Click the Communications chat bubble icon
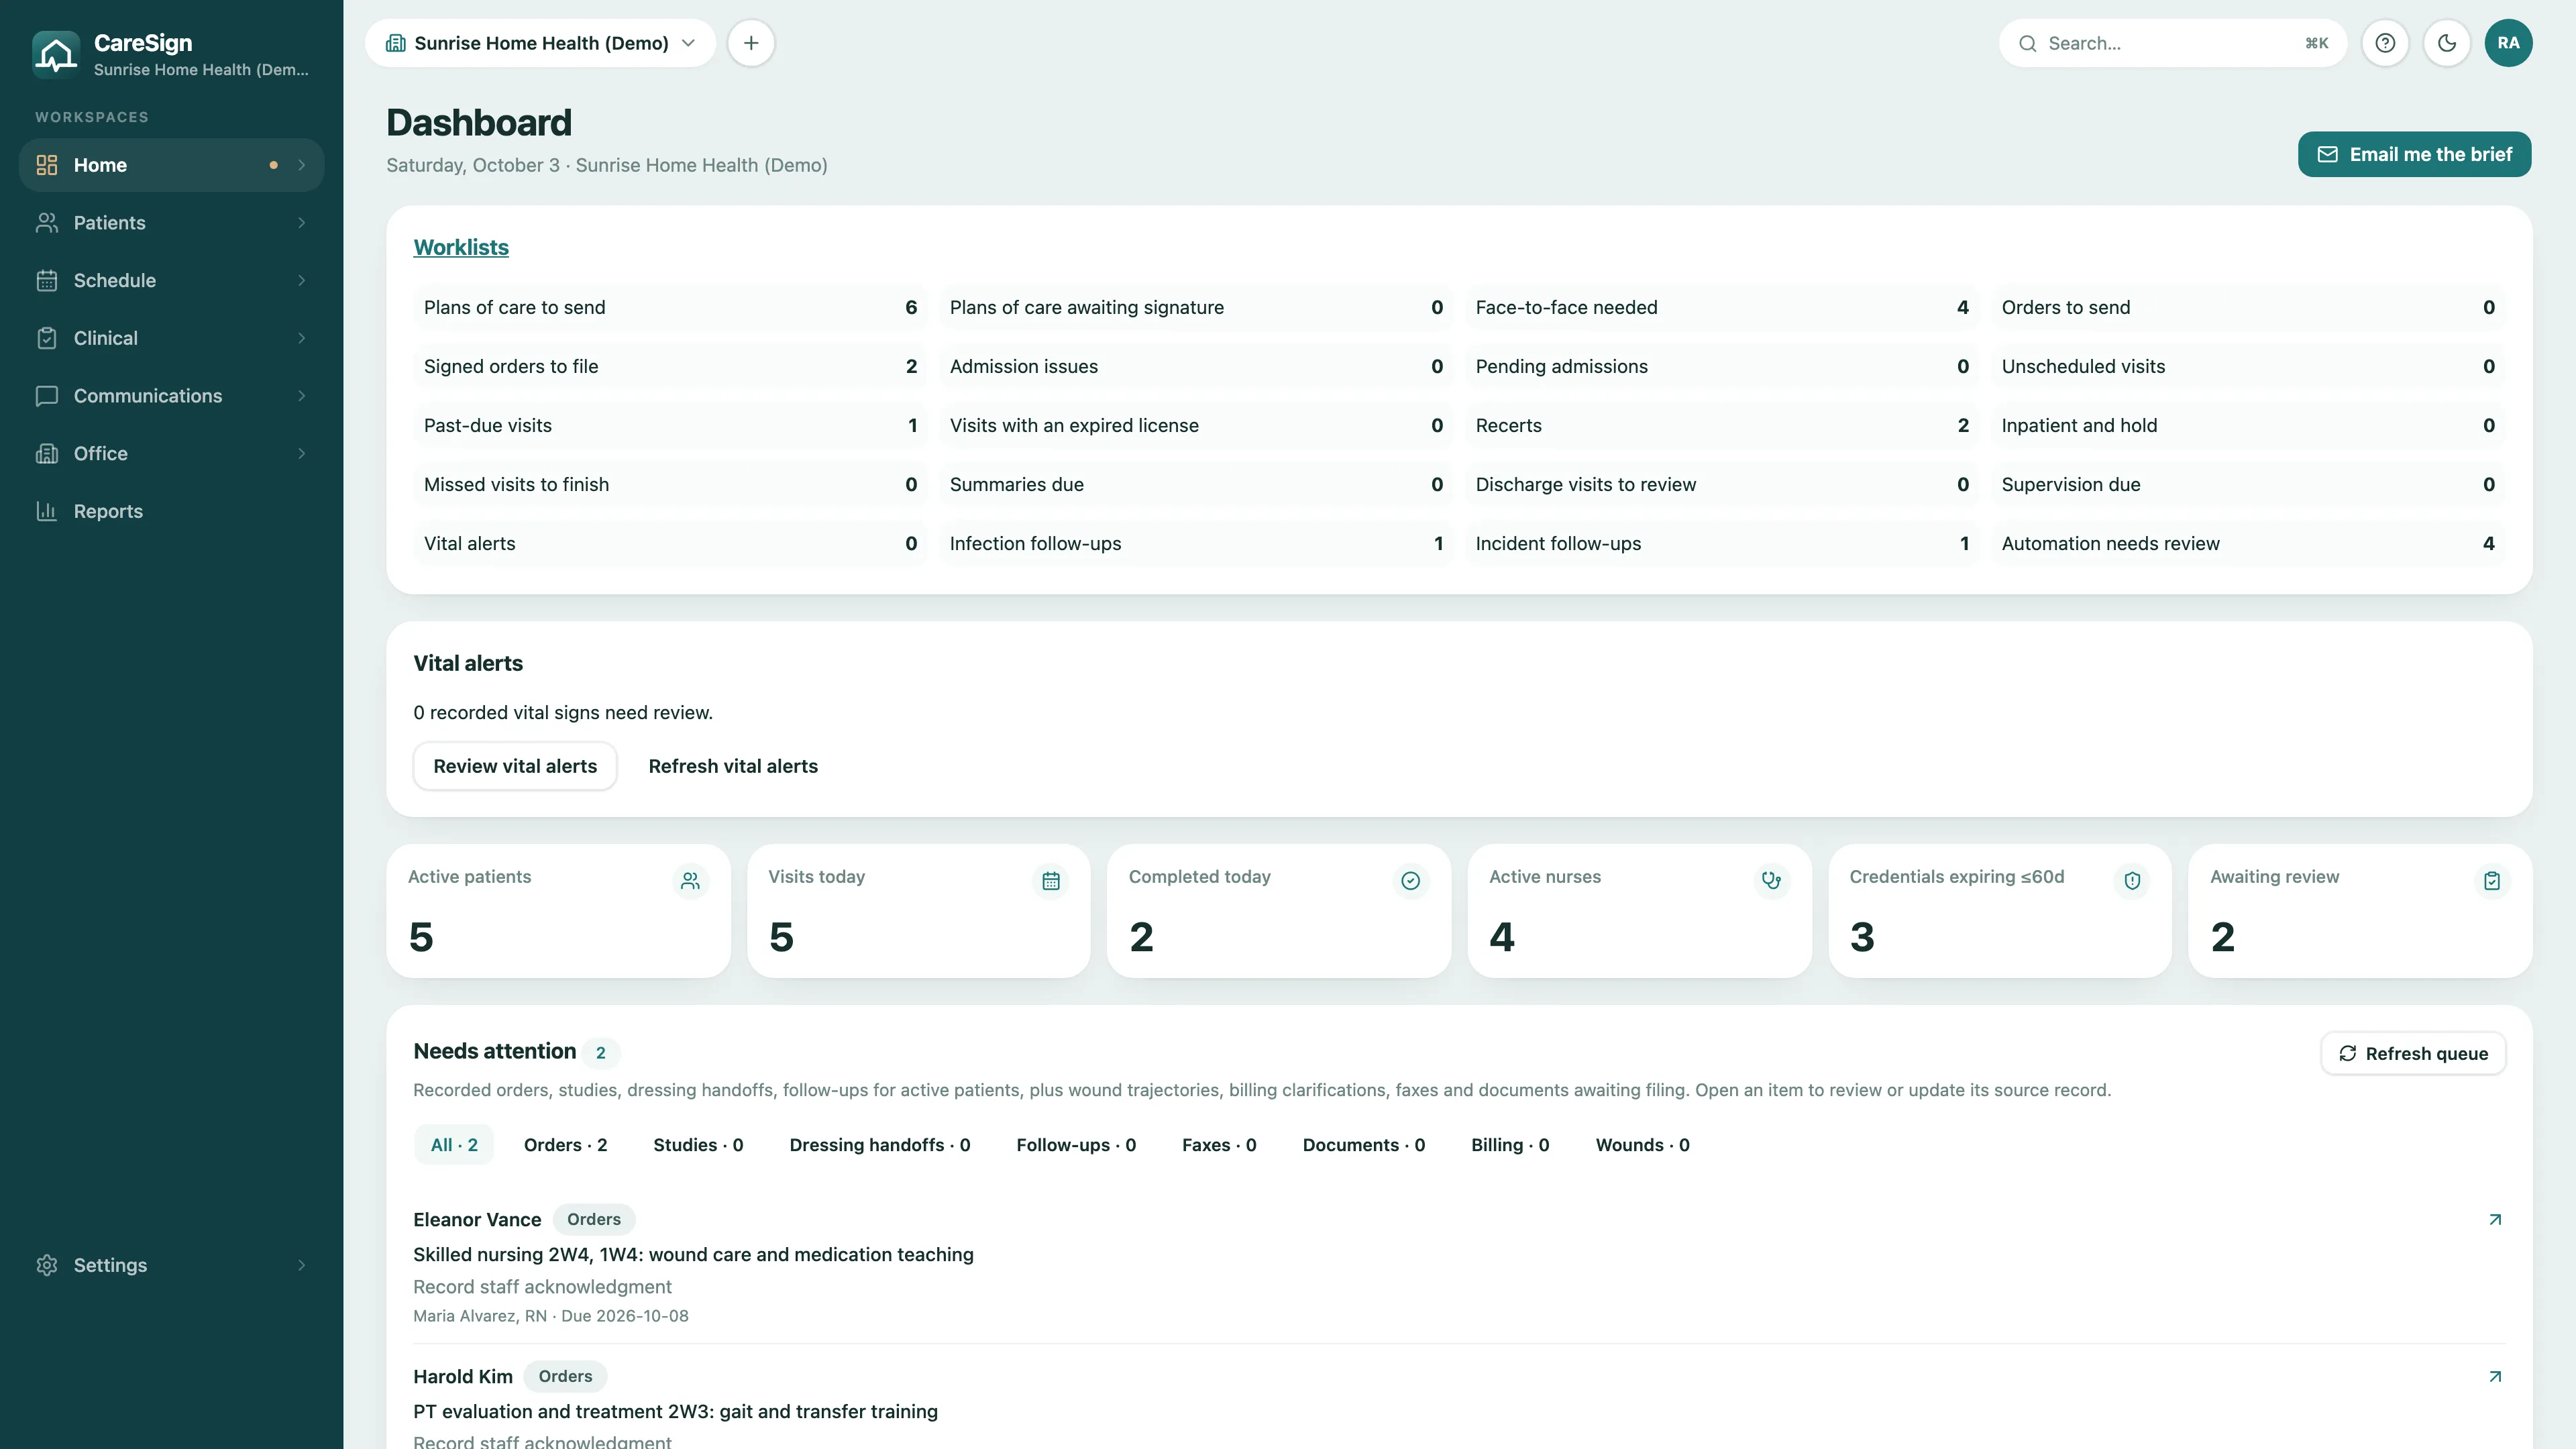This screenshot has height=1449, width=2576. [x=47, y=396]
